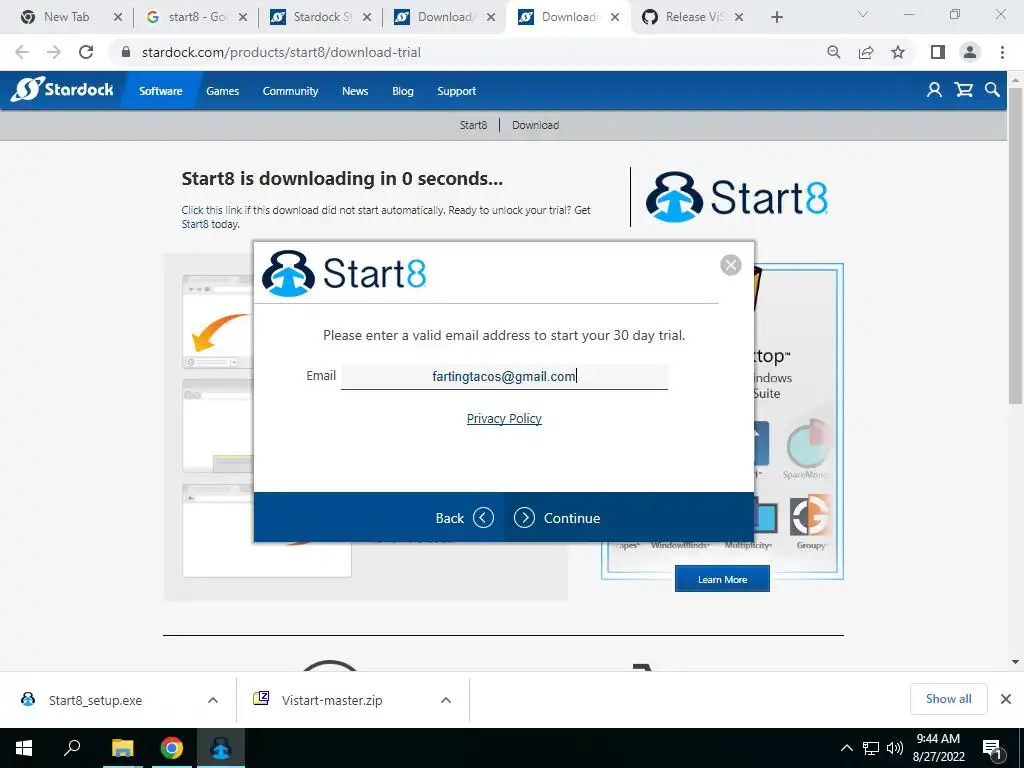Image resolution: width=1024 pixels, height=768 pixels.
Task: Reload the current page
Action: pyautogui.click(x=86, y=52)
